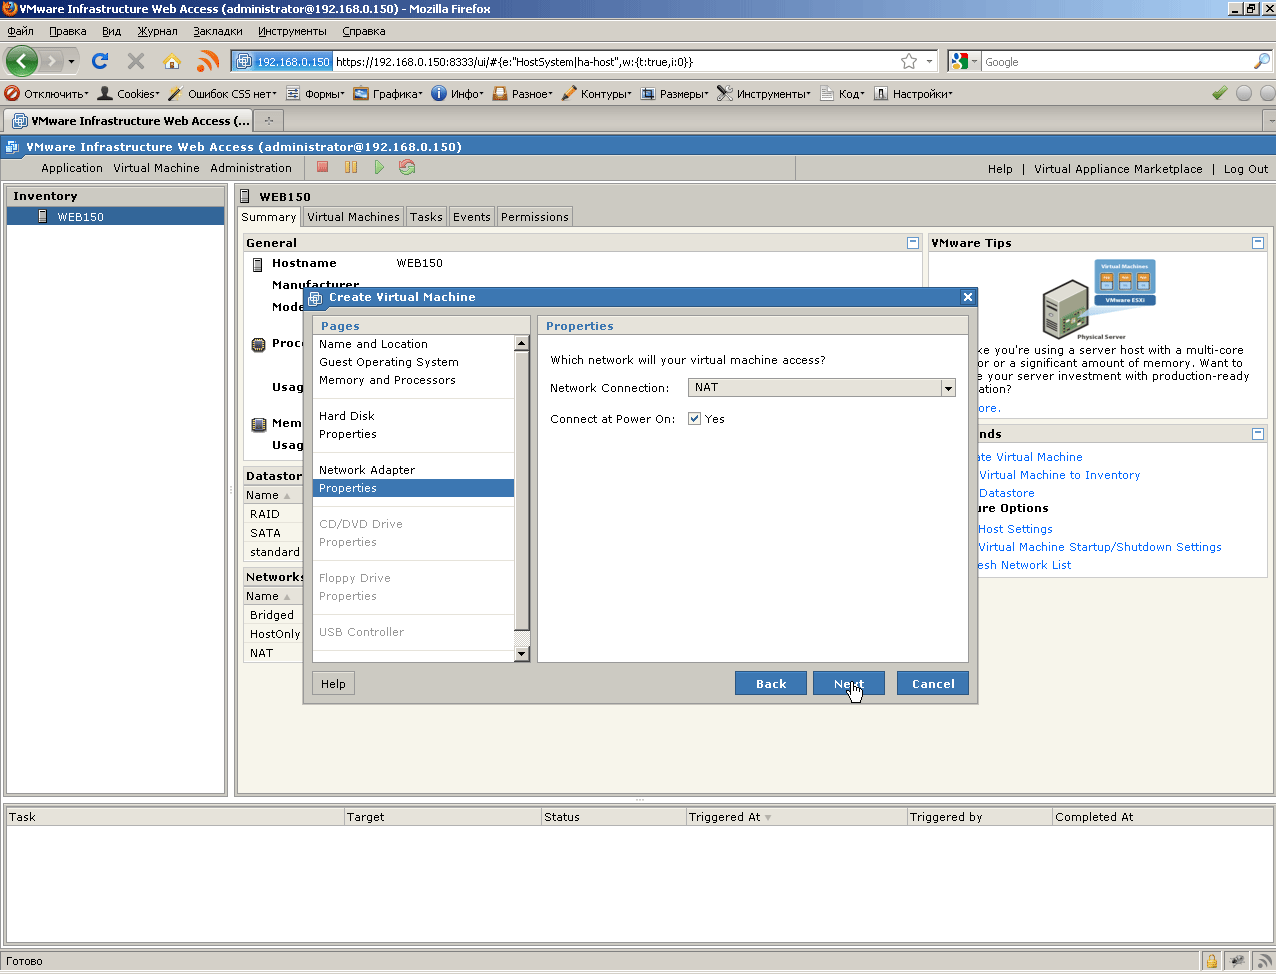Open the Справка Firefox menu
The width and height of the screenshot is (1276, 974).
[364, 31]
